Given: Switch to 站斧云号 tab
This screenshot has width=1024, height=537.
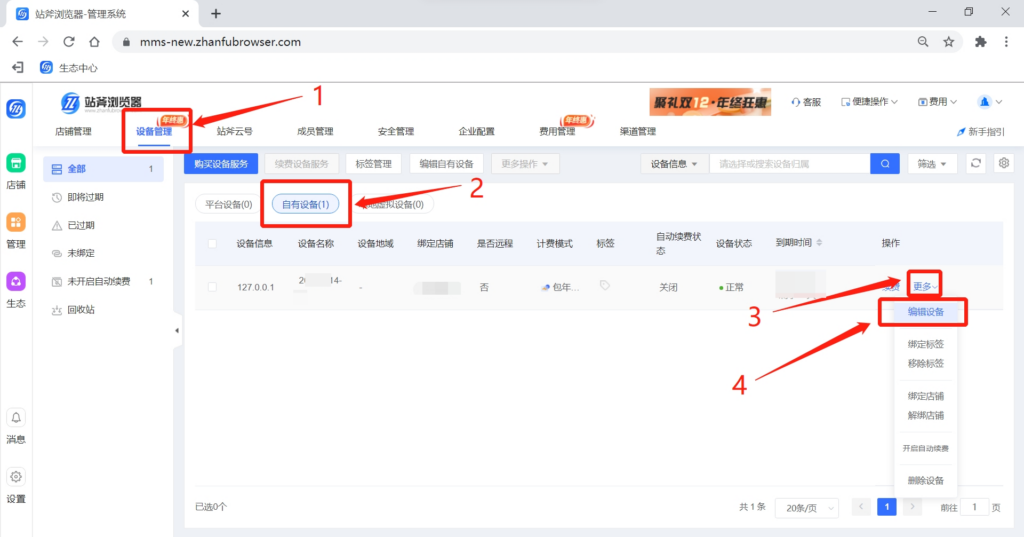Looking at the screenshot, I should (x=234, y=131).
